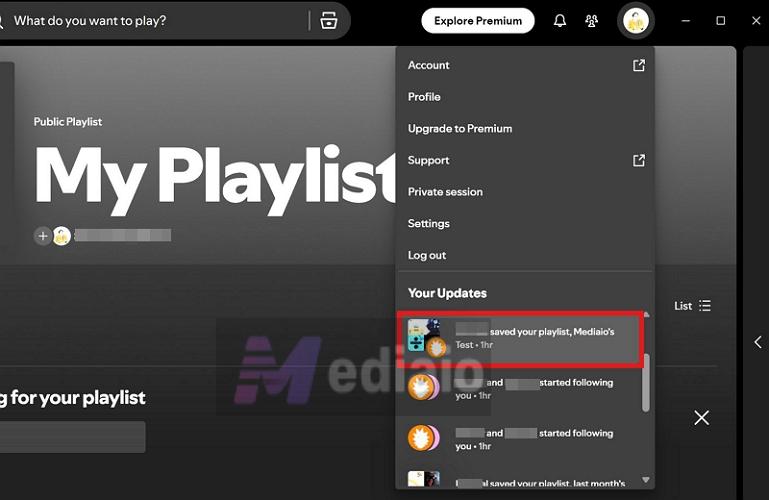Open the Account menu item
The height and width of the screenshot is (500, 769).
pyautogui.click(x=525, y=65)
